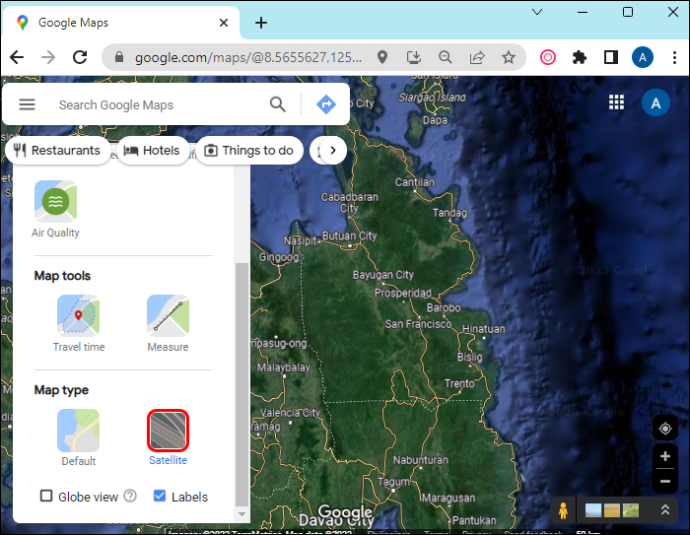The width and height of the screenshot is (690, 535).
Task: Install Google Maps app icon
Action: pyautogui.click(x=414, y=57)
